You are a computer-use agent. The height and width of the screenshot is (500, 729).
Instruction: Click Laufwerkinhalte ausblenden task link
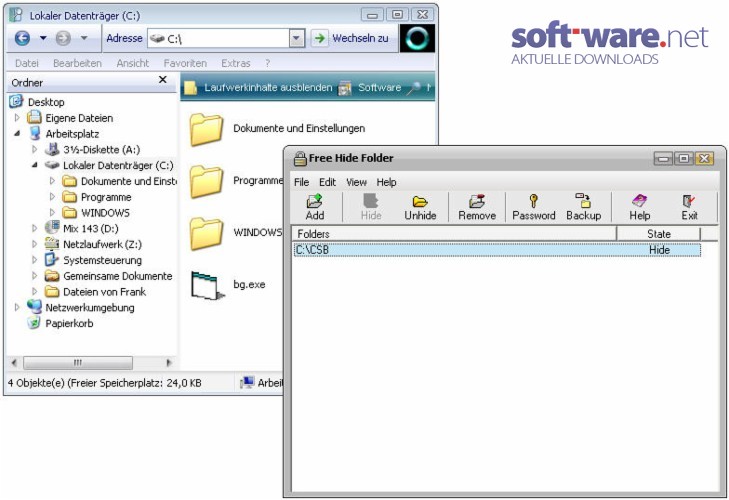pyautogui.click(x=268, y=87)
